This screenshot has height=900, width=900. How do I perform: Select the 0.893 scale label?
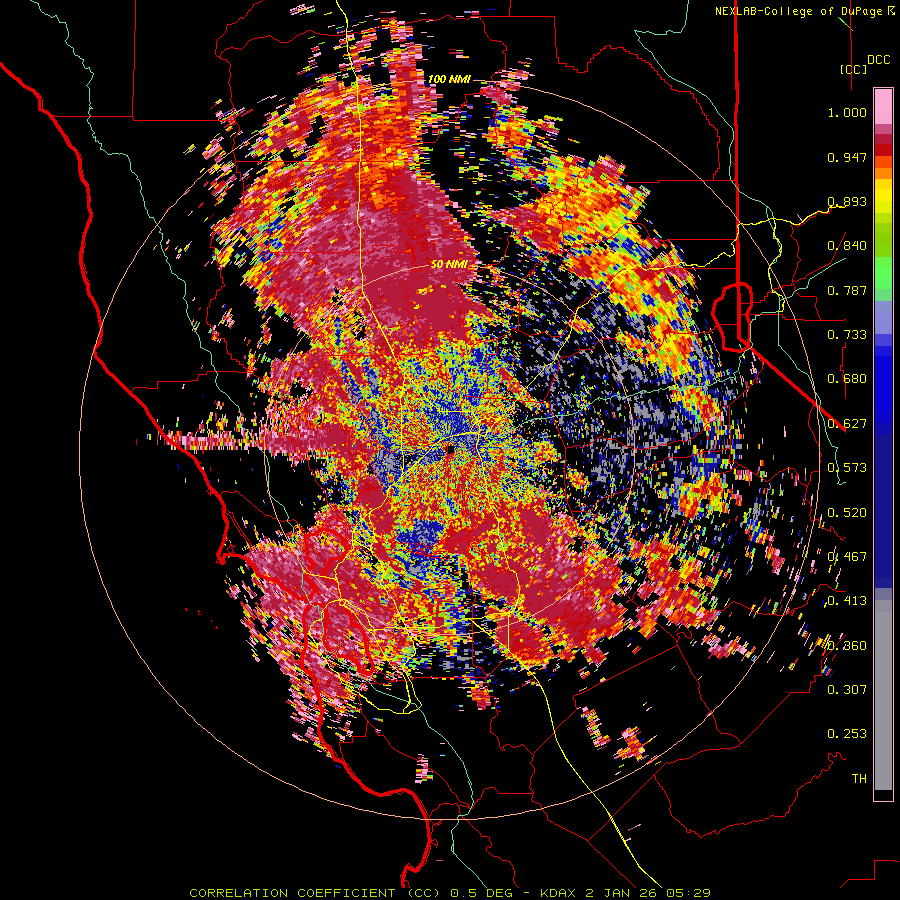(x=847, y=201)
